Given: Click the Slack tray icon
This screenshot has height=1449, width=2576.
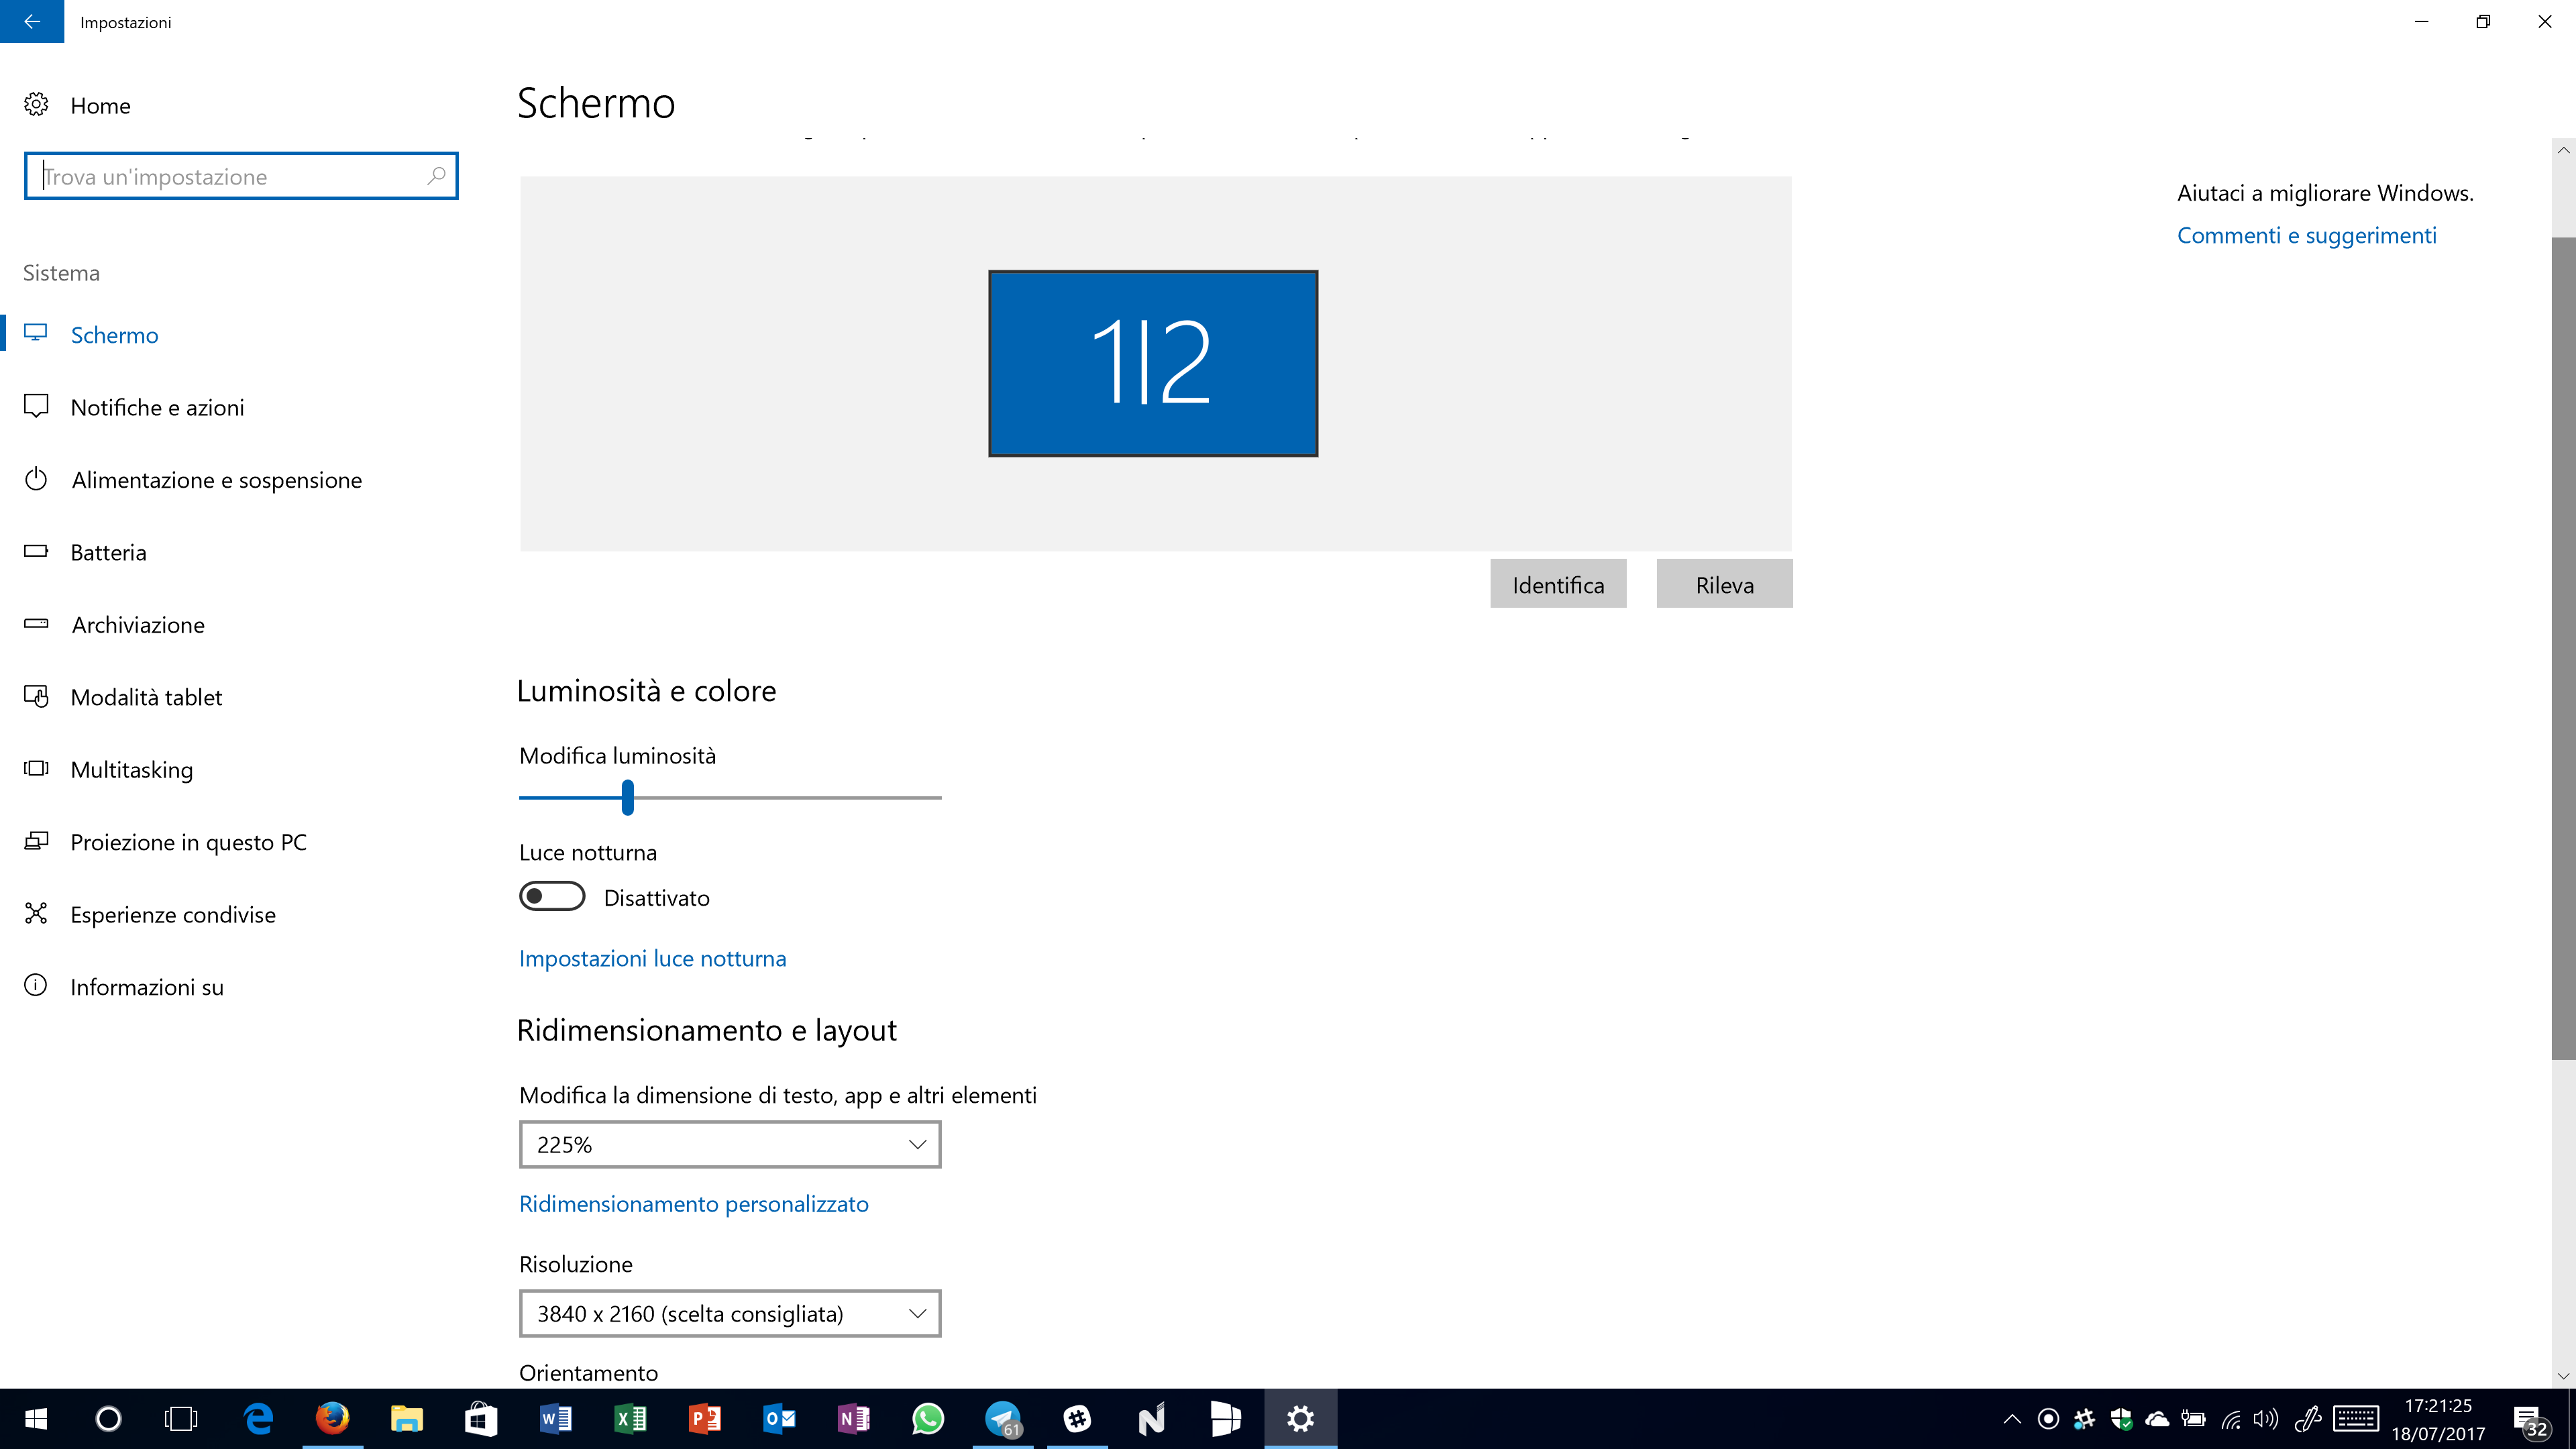Looking at the screenshot, I should [2084, 1418].
